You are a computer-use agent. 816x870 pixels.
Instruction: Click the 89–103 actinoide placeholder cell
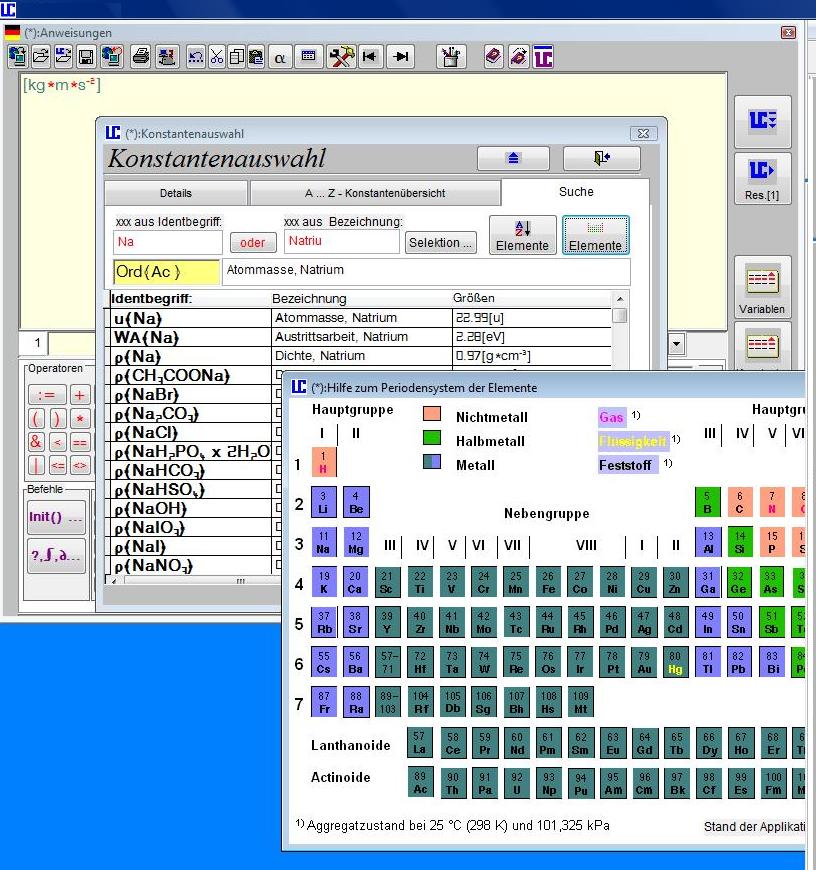click(x=388, y=702)
